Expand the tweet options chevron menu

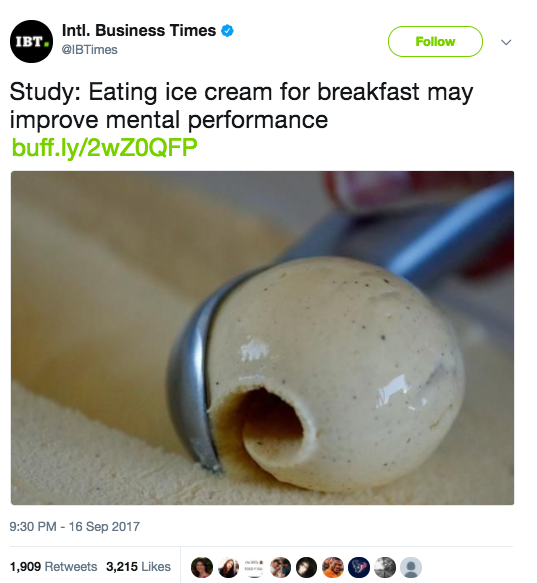(x=506, y=42)
